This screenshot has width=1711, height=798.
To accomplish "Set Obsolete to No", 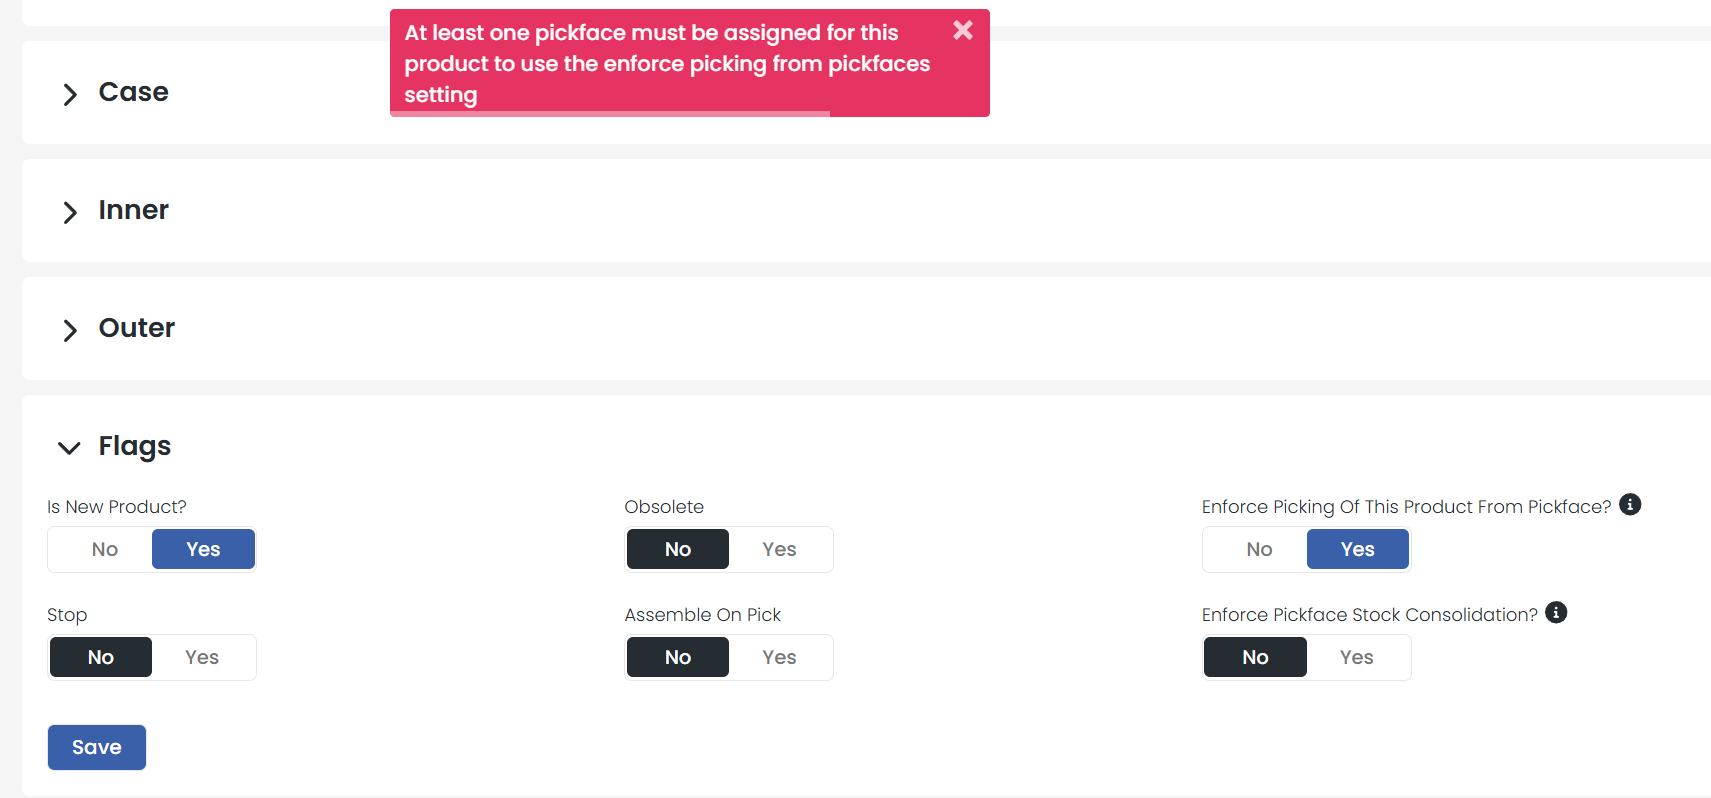I will [678, 549].
